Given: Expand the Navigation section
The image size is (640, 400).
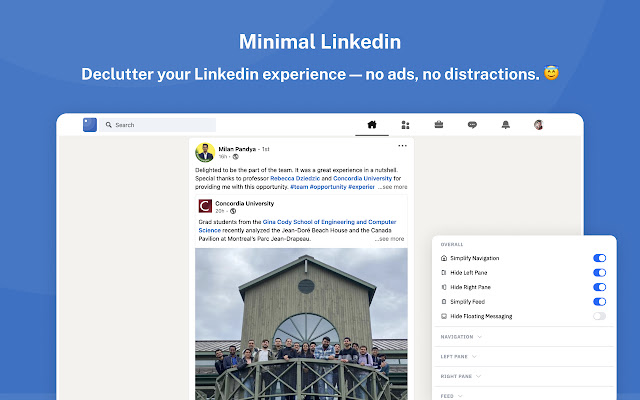Looking at the screenshot, I should click(x=461, y=337).
